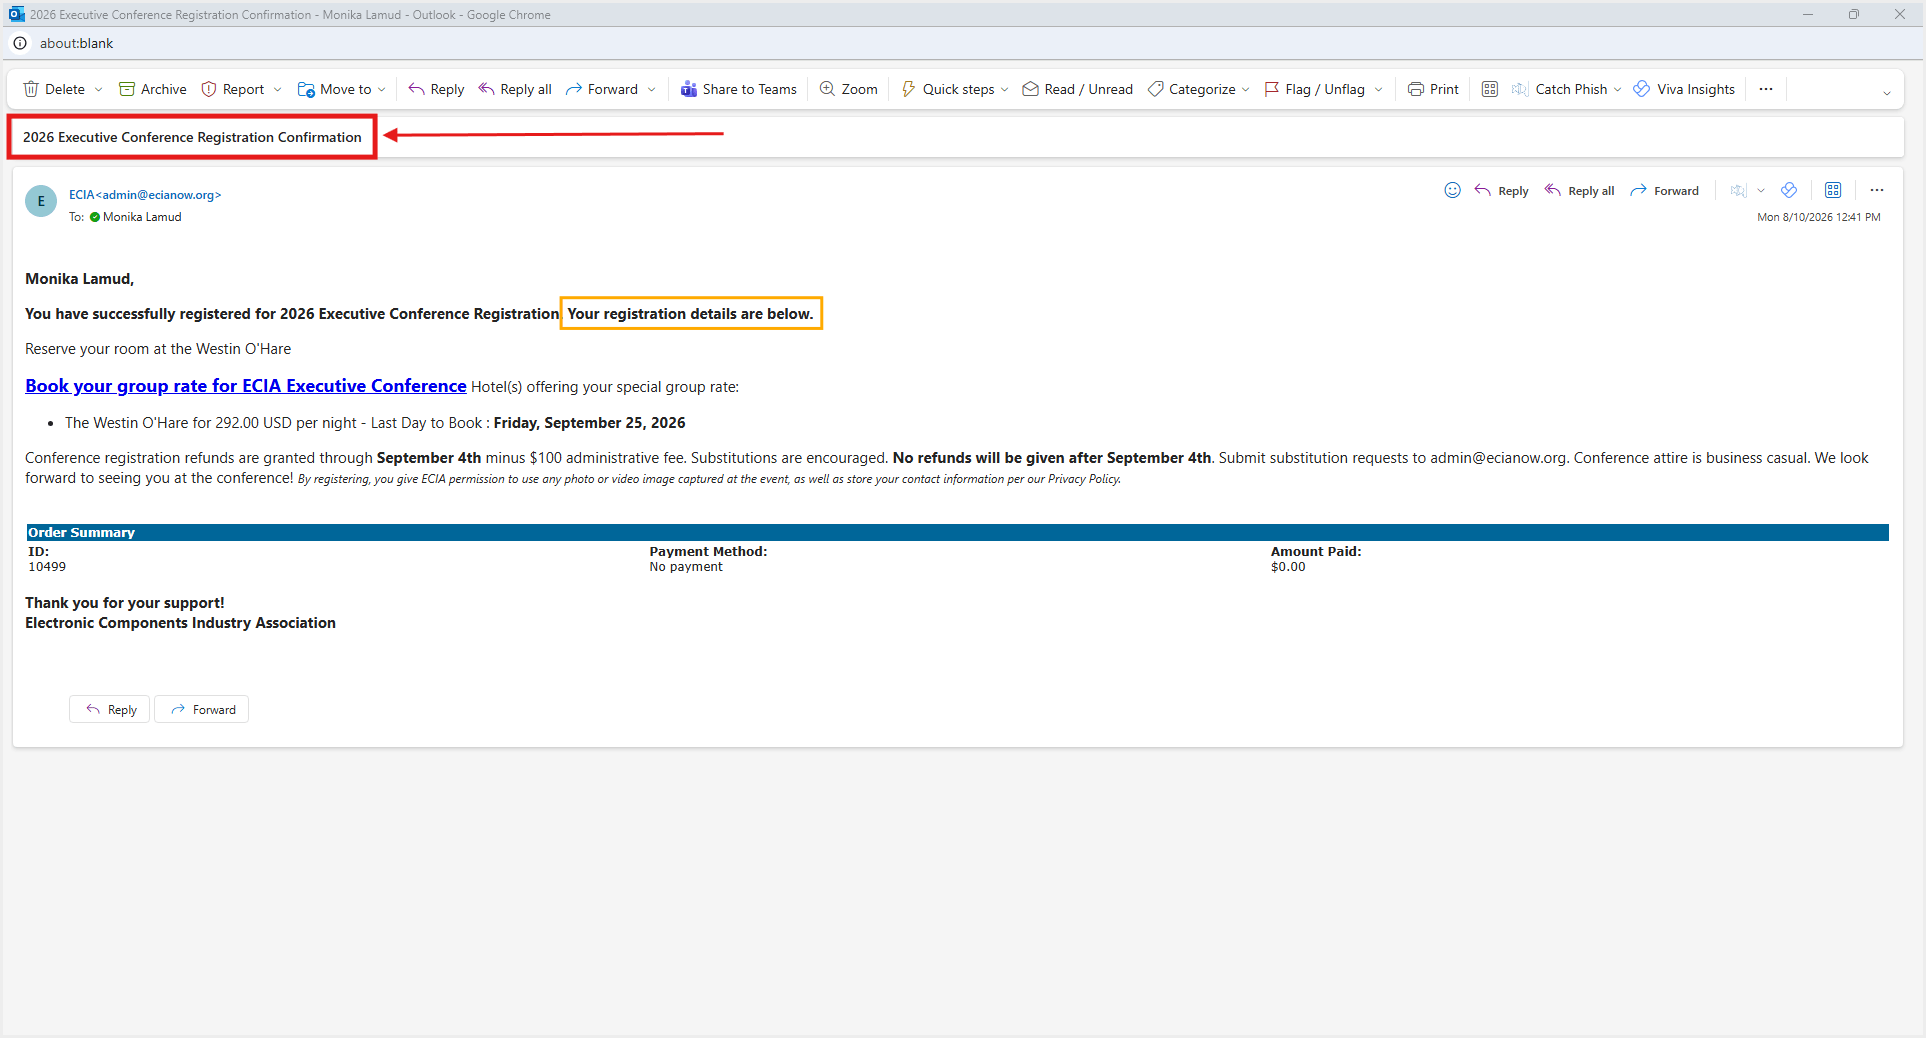Click the Outlook icon in the title bar
The height and width of the screenshot is (1038, 1926).
coord(17,14)
